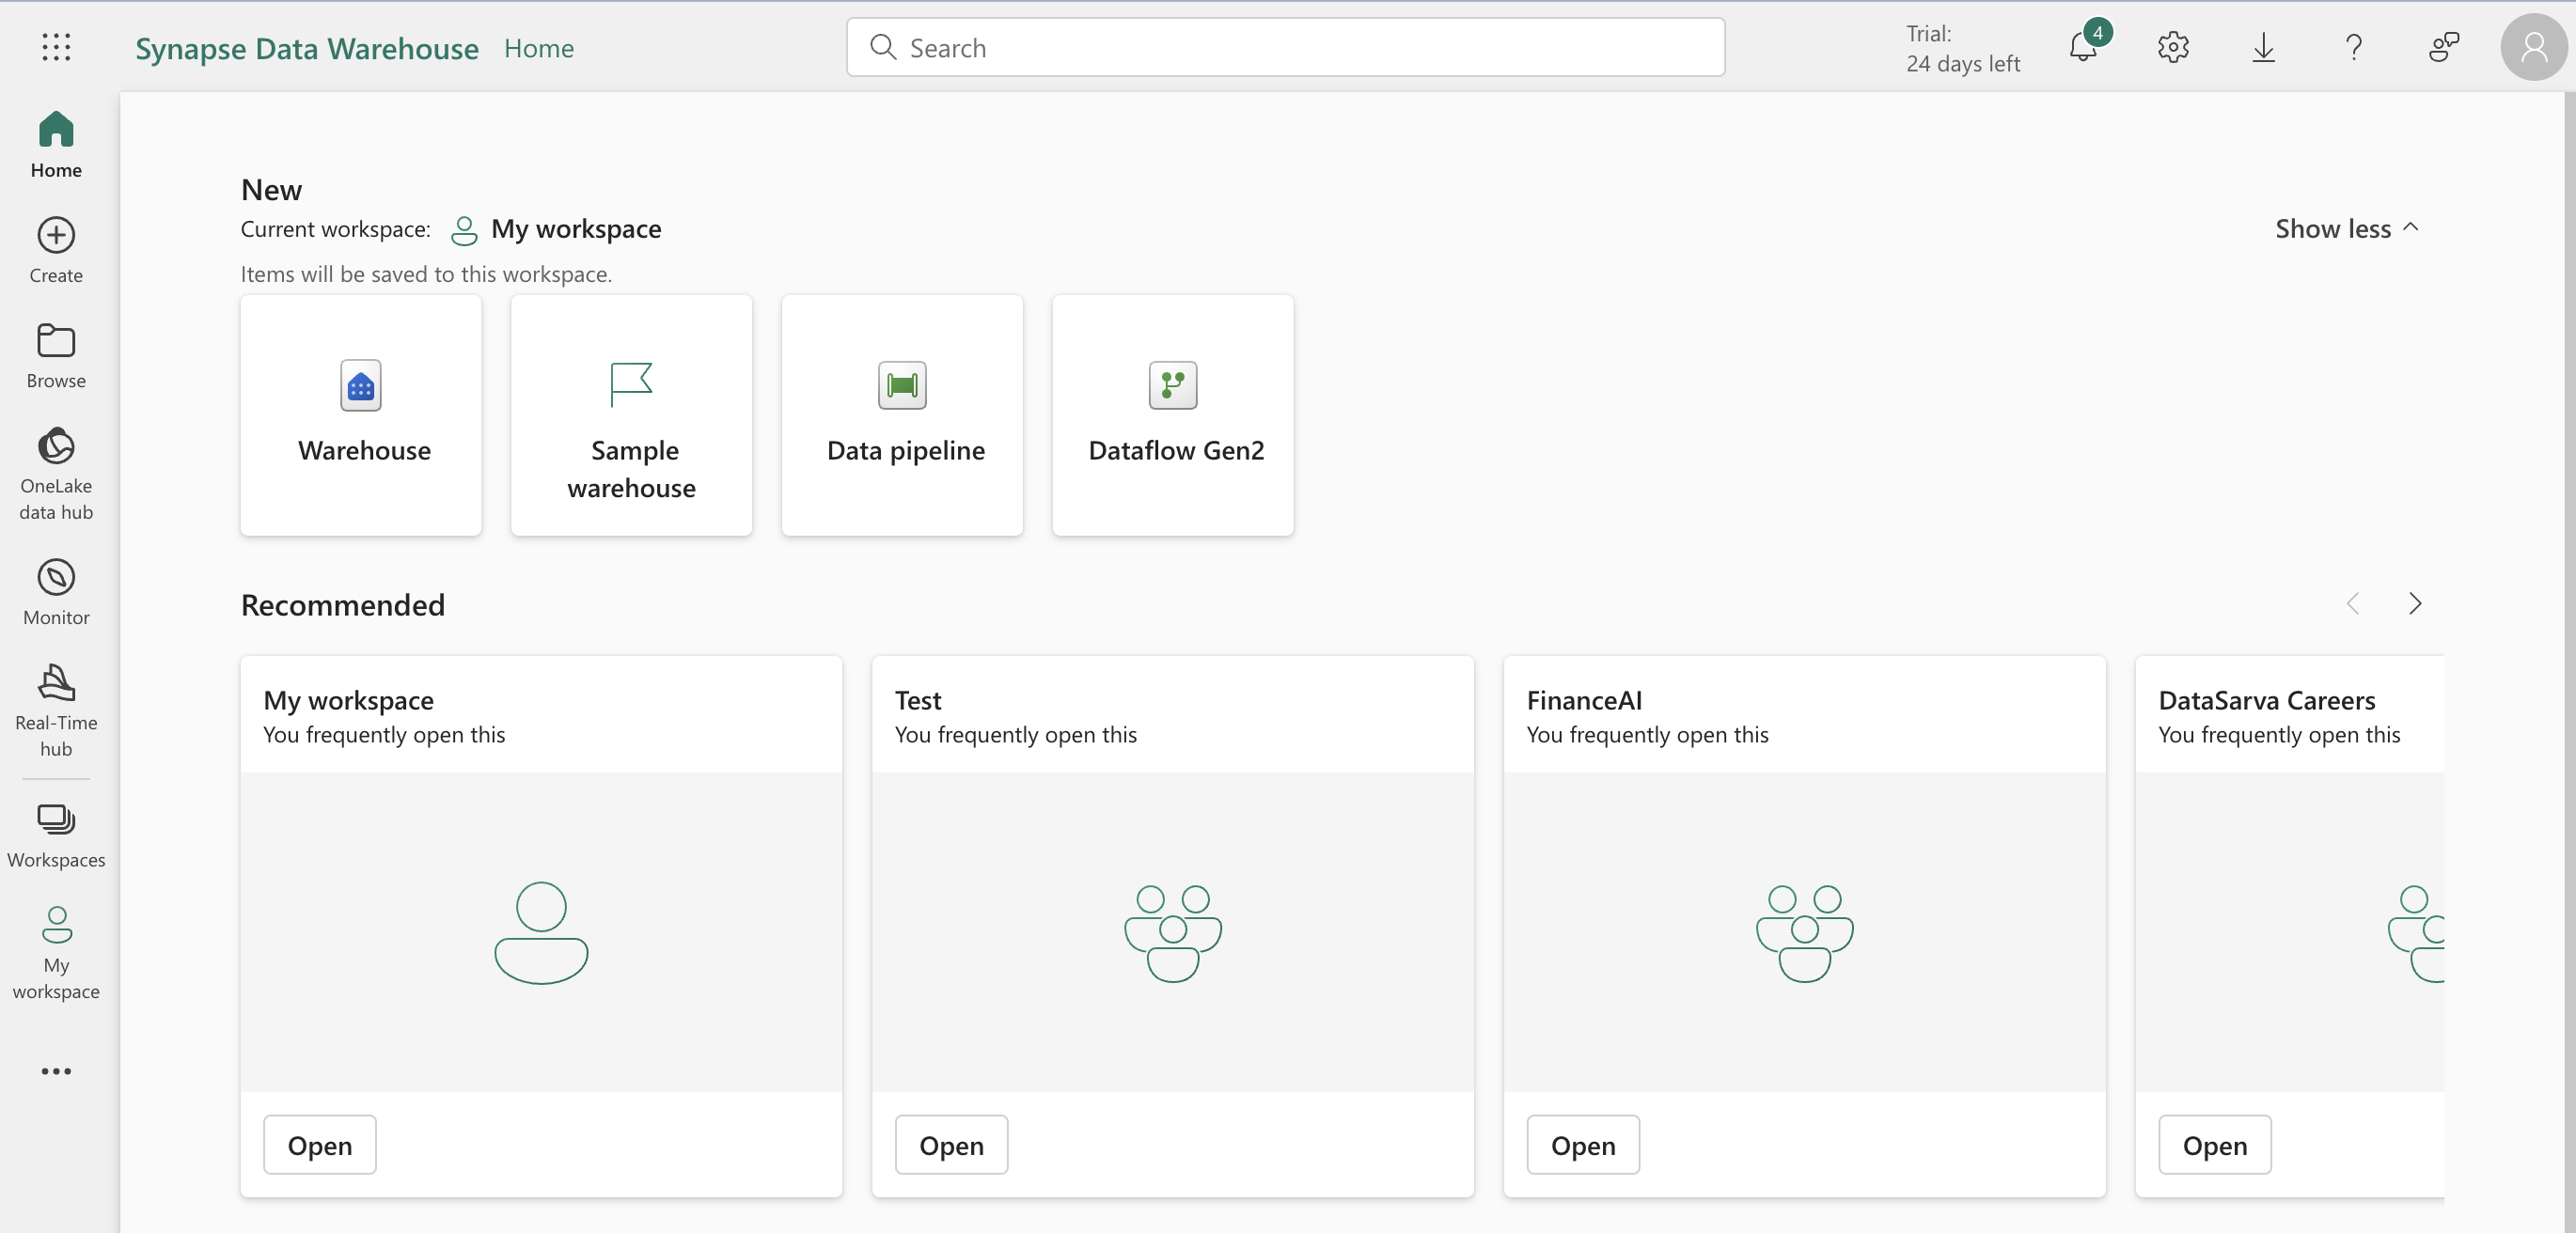Viewport: 2576px width, 1233px height.
Task: Click the Dataflow Gen2 tile label
Action: 1176,450
